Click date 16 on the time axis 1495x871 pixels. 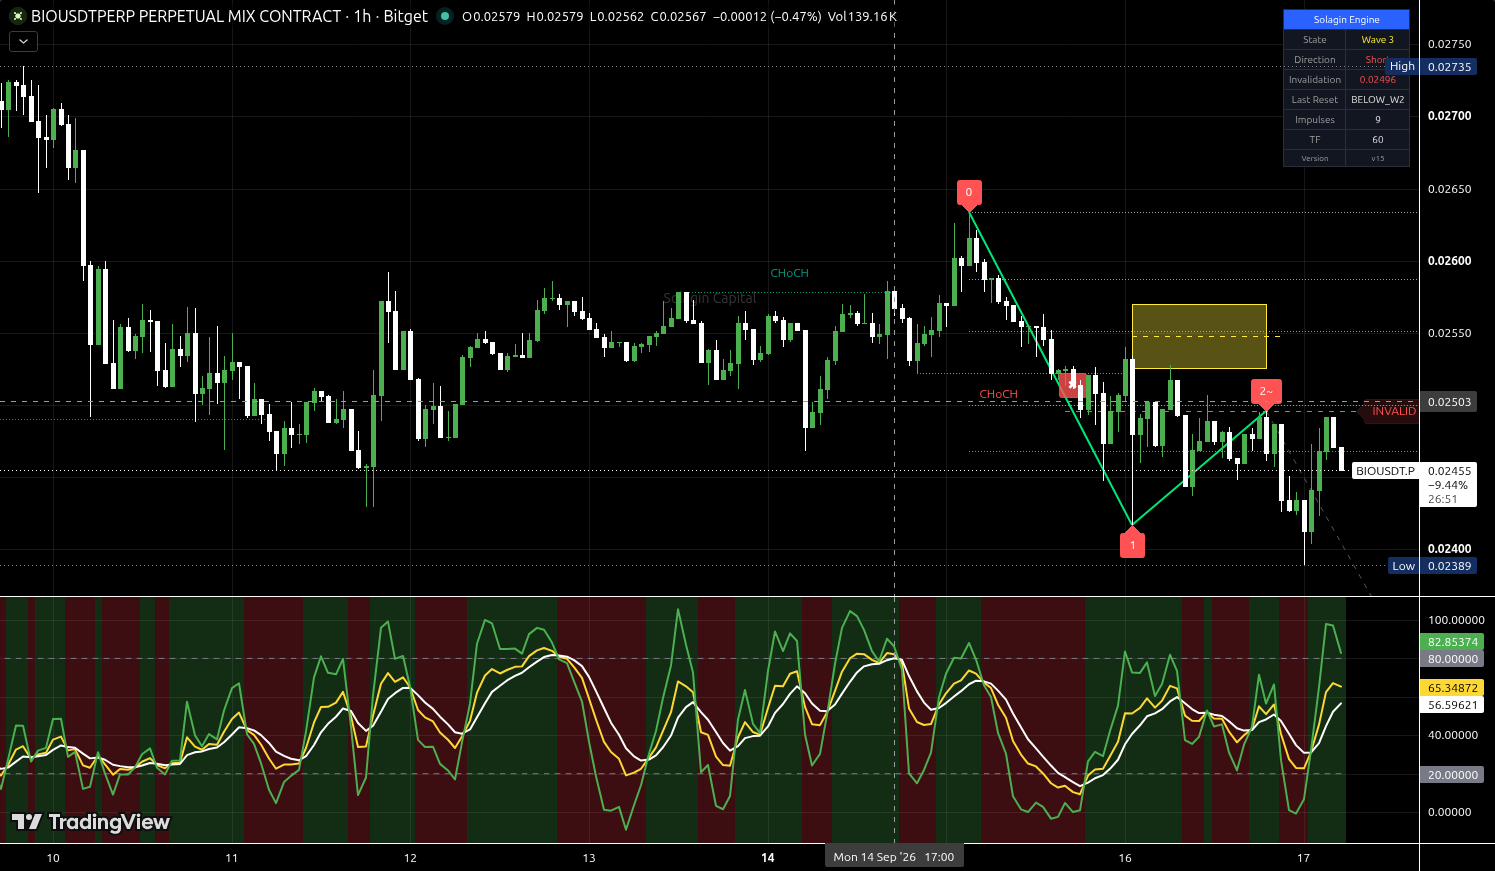(x=1125, y=858)
